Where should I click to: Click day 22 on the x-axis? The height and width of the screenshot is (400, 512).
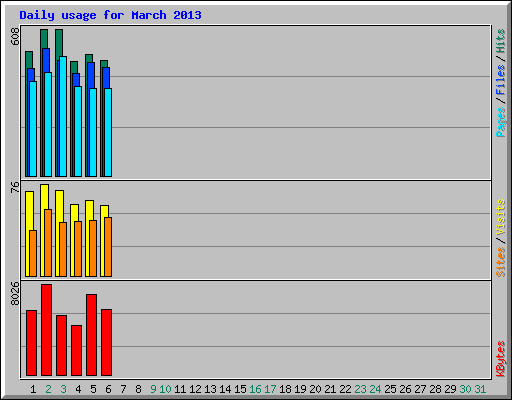pyautogui.click(x=345, y=389)
